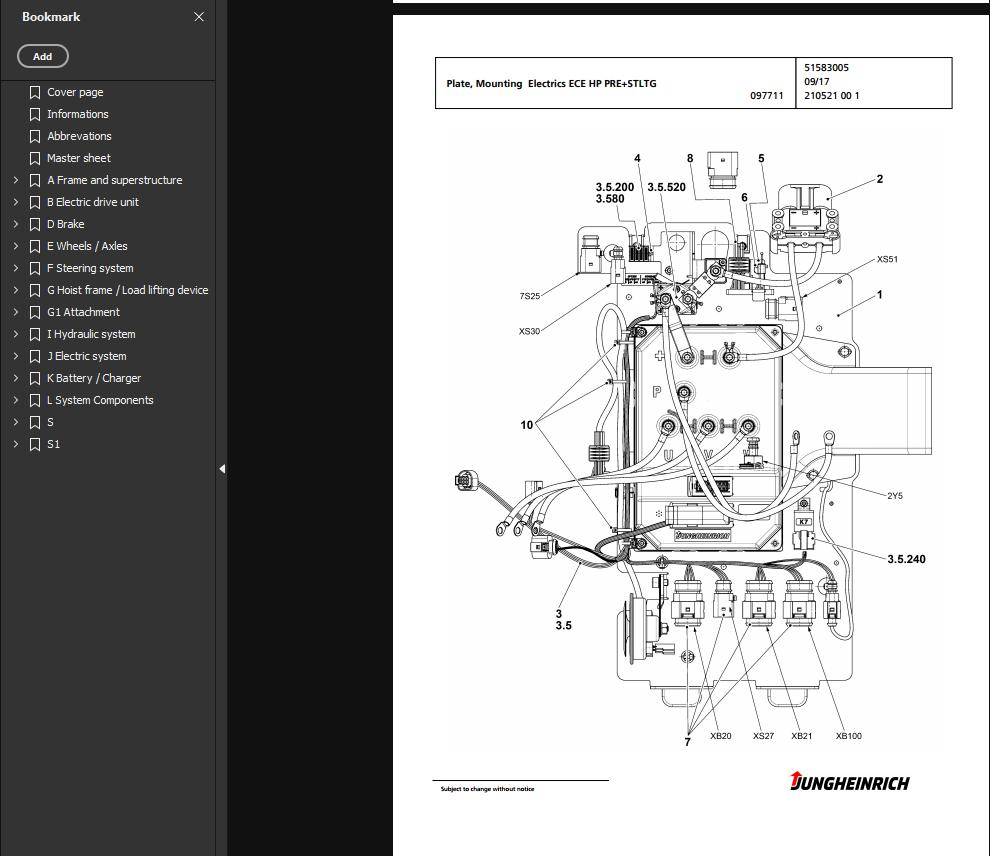Viewport: 990px width, 856px height.
Task: Click the Master sheet bookmark icon
Action: click(35, 158)
